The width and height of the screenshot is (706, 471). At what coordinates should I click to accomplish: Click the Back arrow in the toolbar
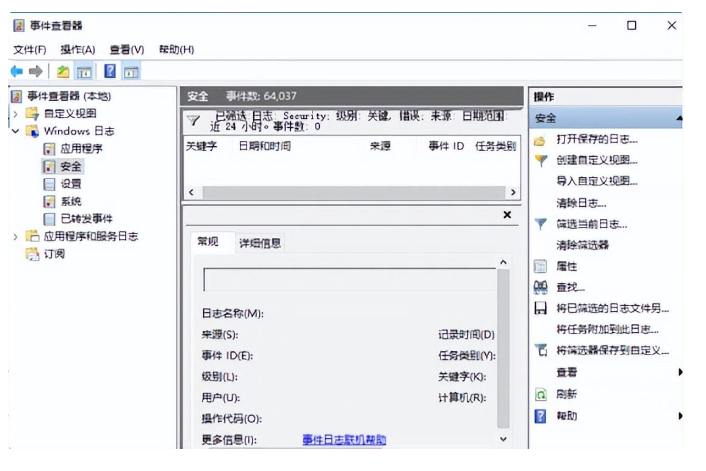coord(17,71)
